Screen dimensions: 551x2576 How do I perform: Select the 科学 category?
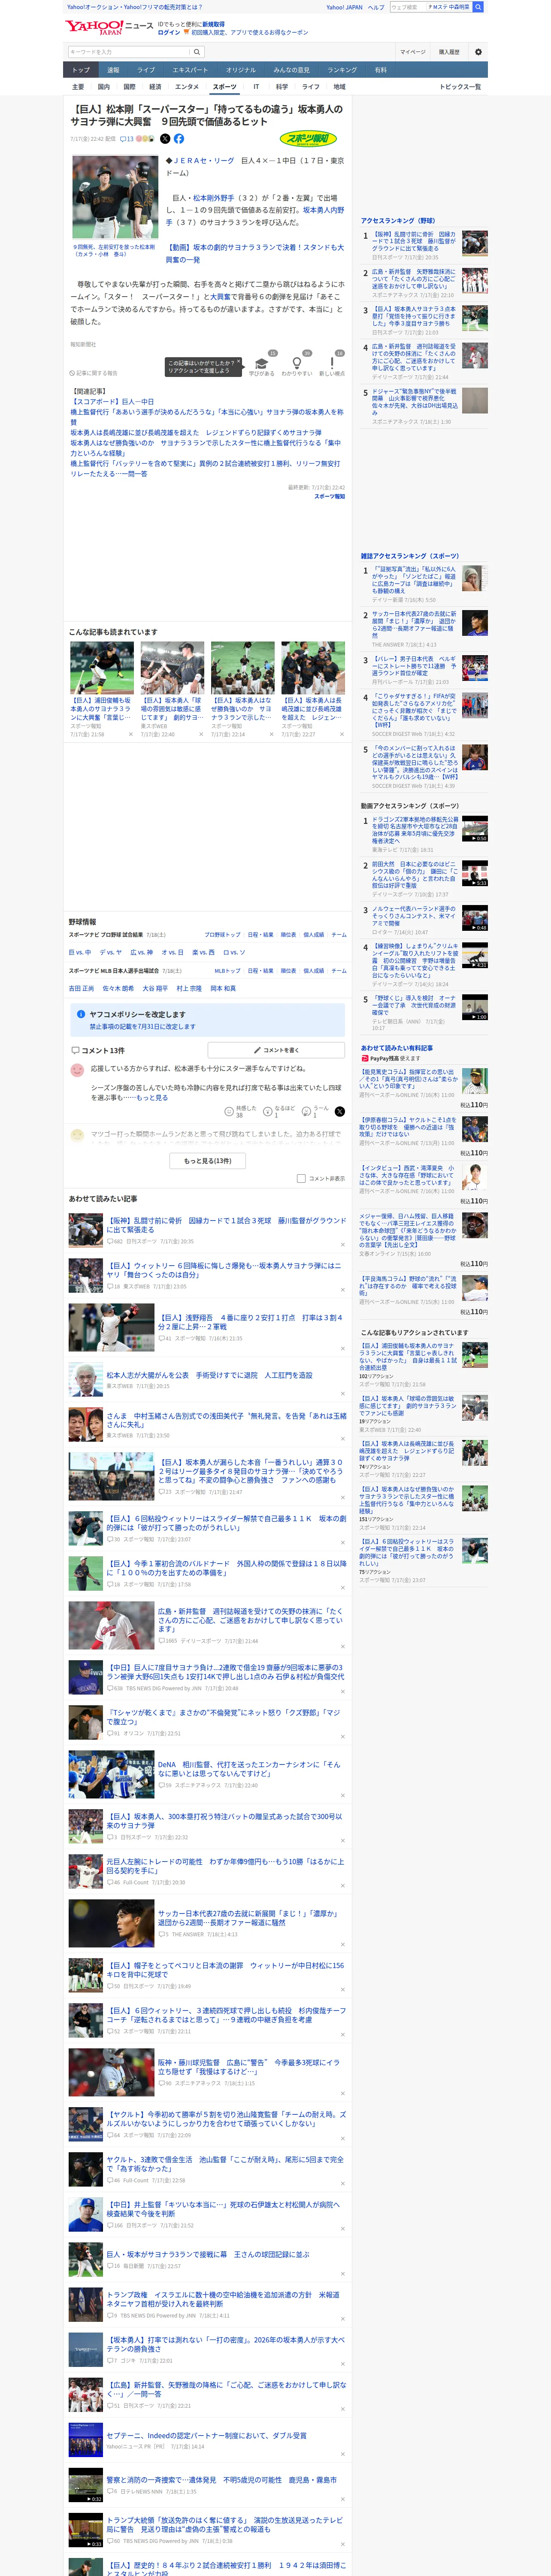point(282,87)
